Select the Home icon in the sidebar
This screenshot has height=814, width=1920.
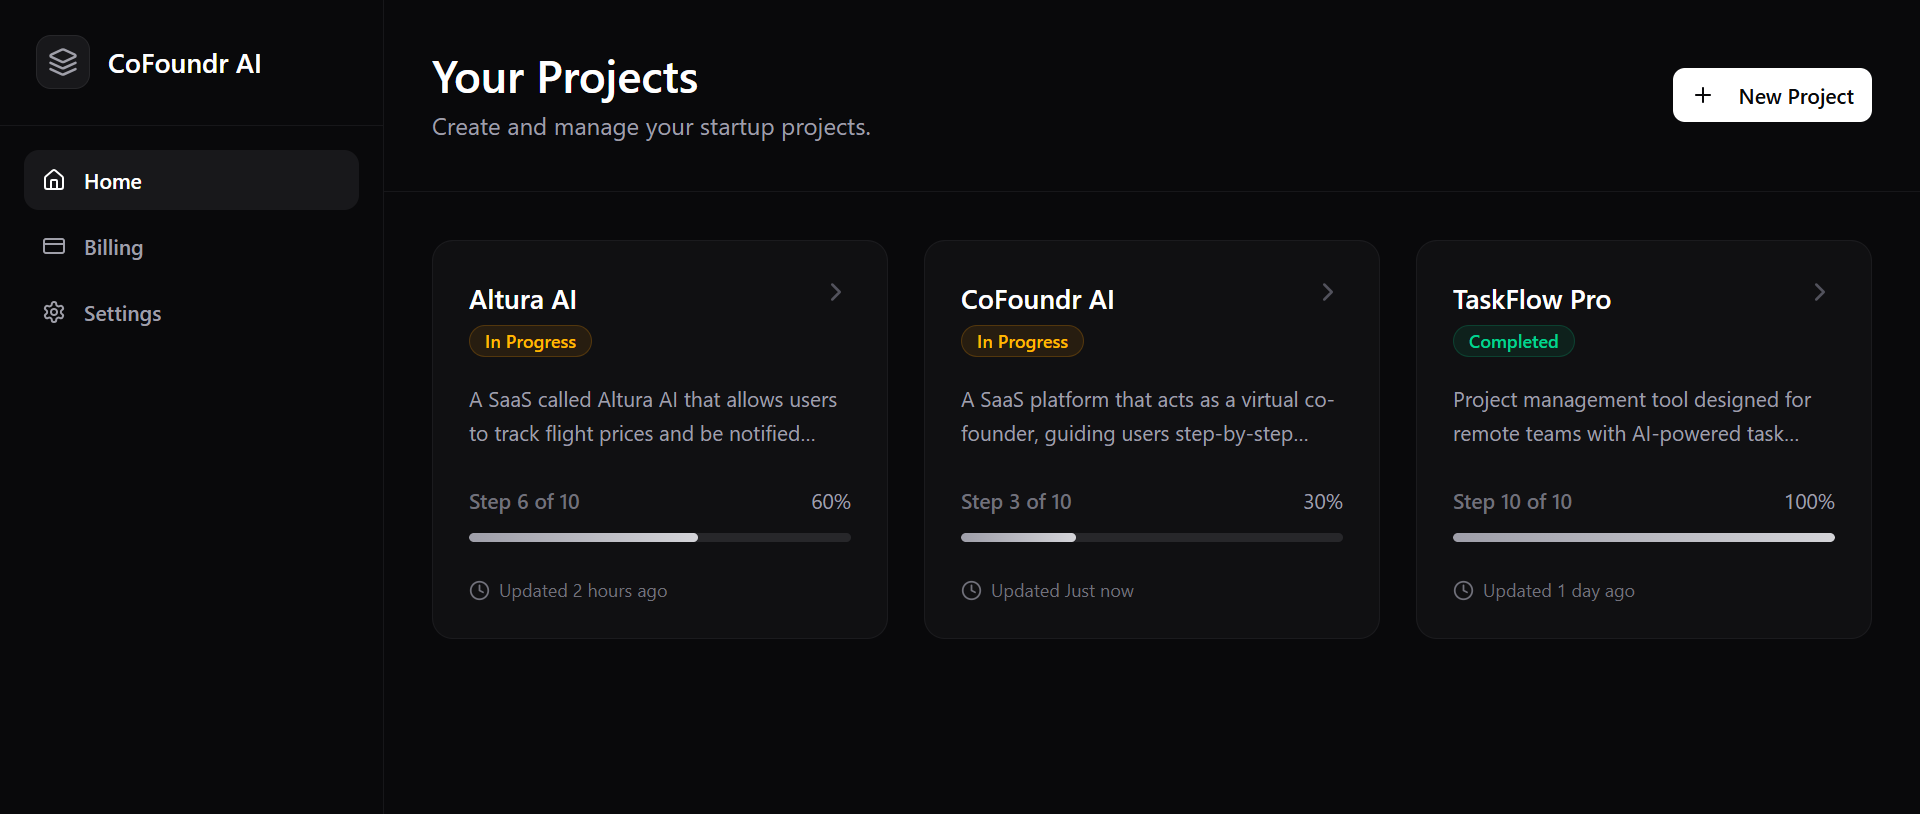point(54,181)
